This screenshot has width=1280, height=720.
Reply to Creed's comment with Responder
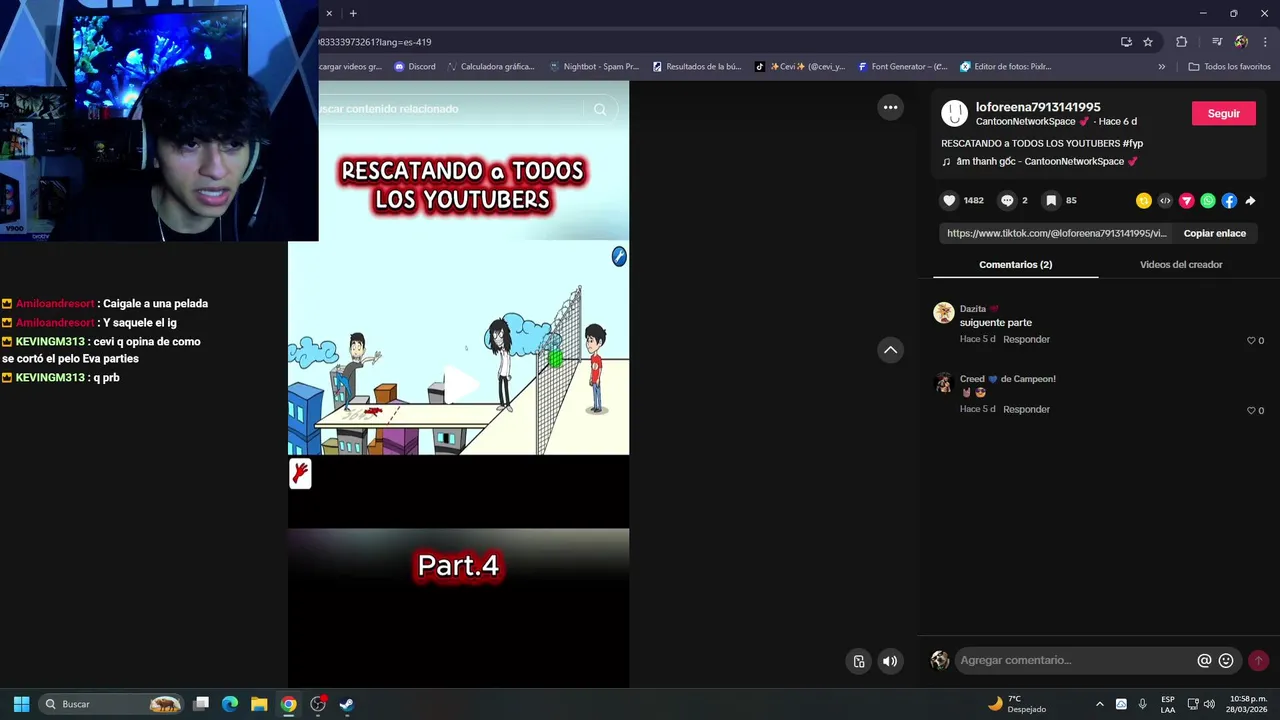1026,409
